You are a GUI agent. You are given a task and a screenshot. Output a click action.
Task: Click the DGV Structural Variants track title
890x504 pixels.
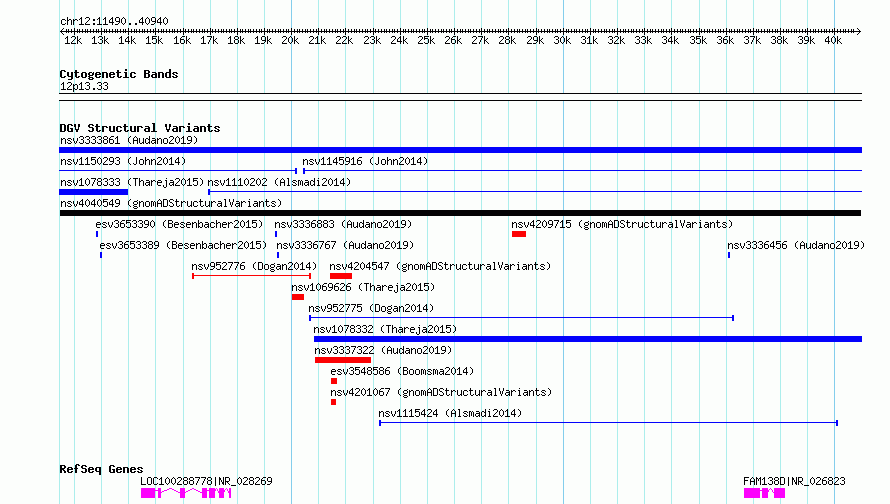tap(140, 128)
